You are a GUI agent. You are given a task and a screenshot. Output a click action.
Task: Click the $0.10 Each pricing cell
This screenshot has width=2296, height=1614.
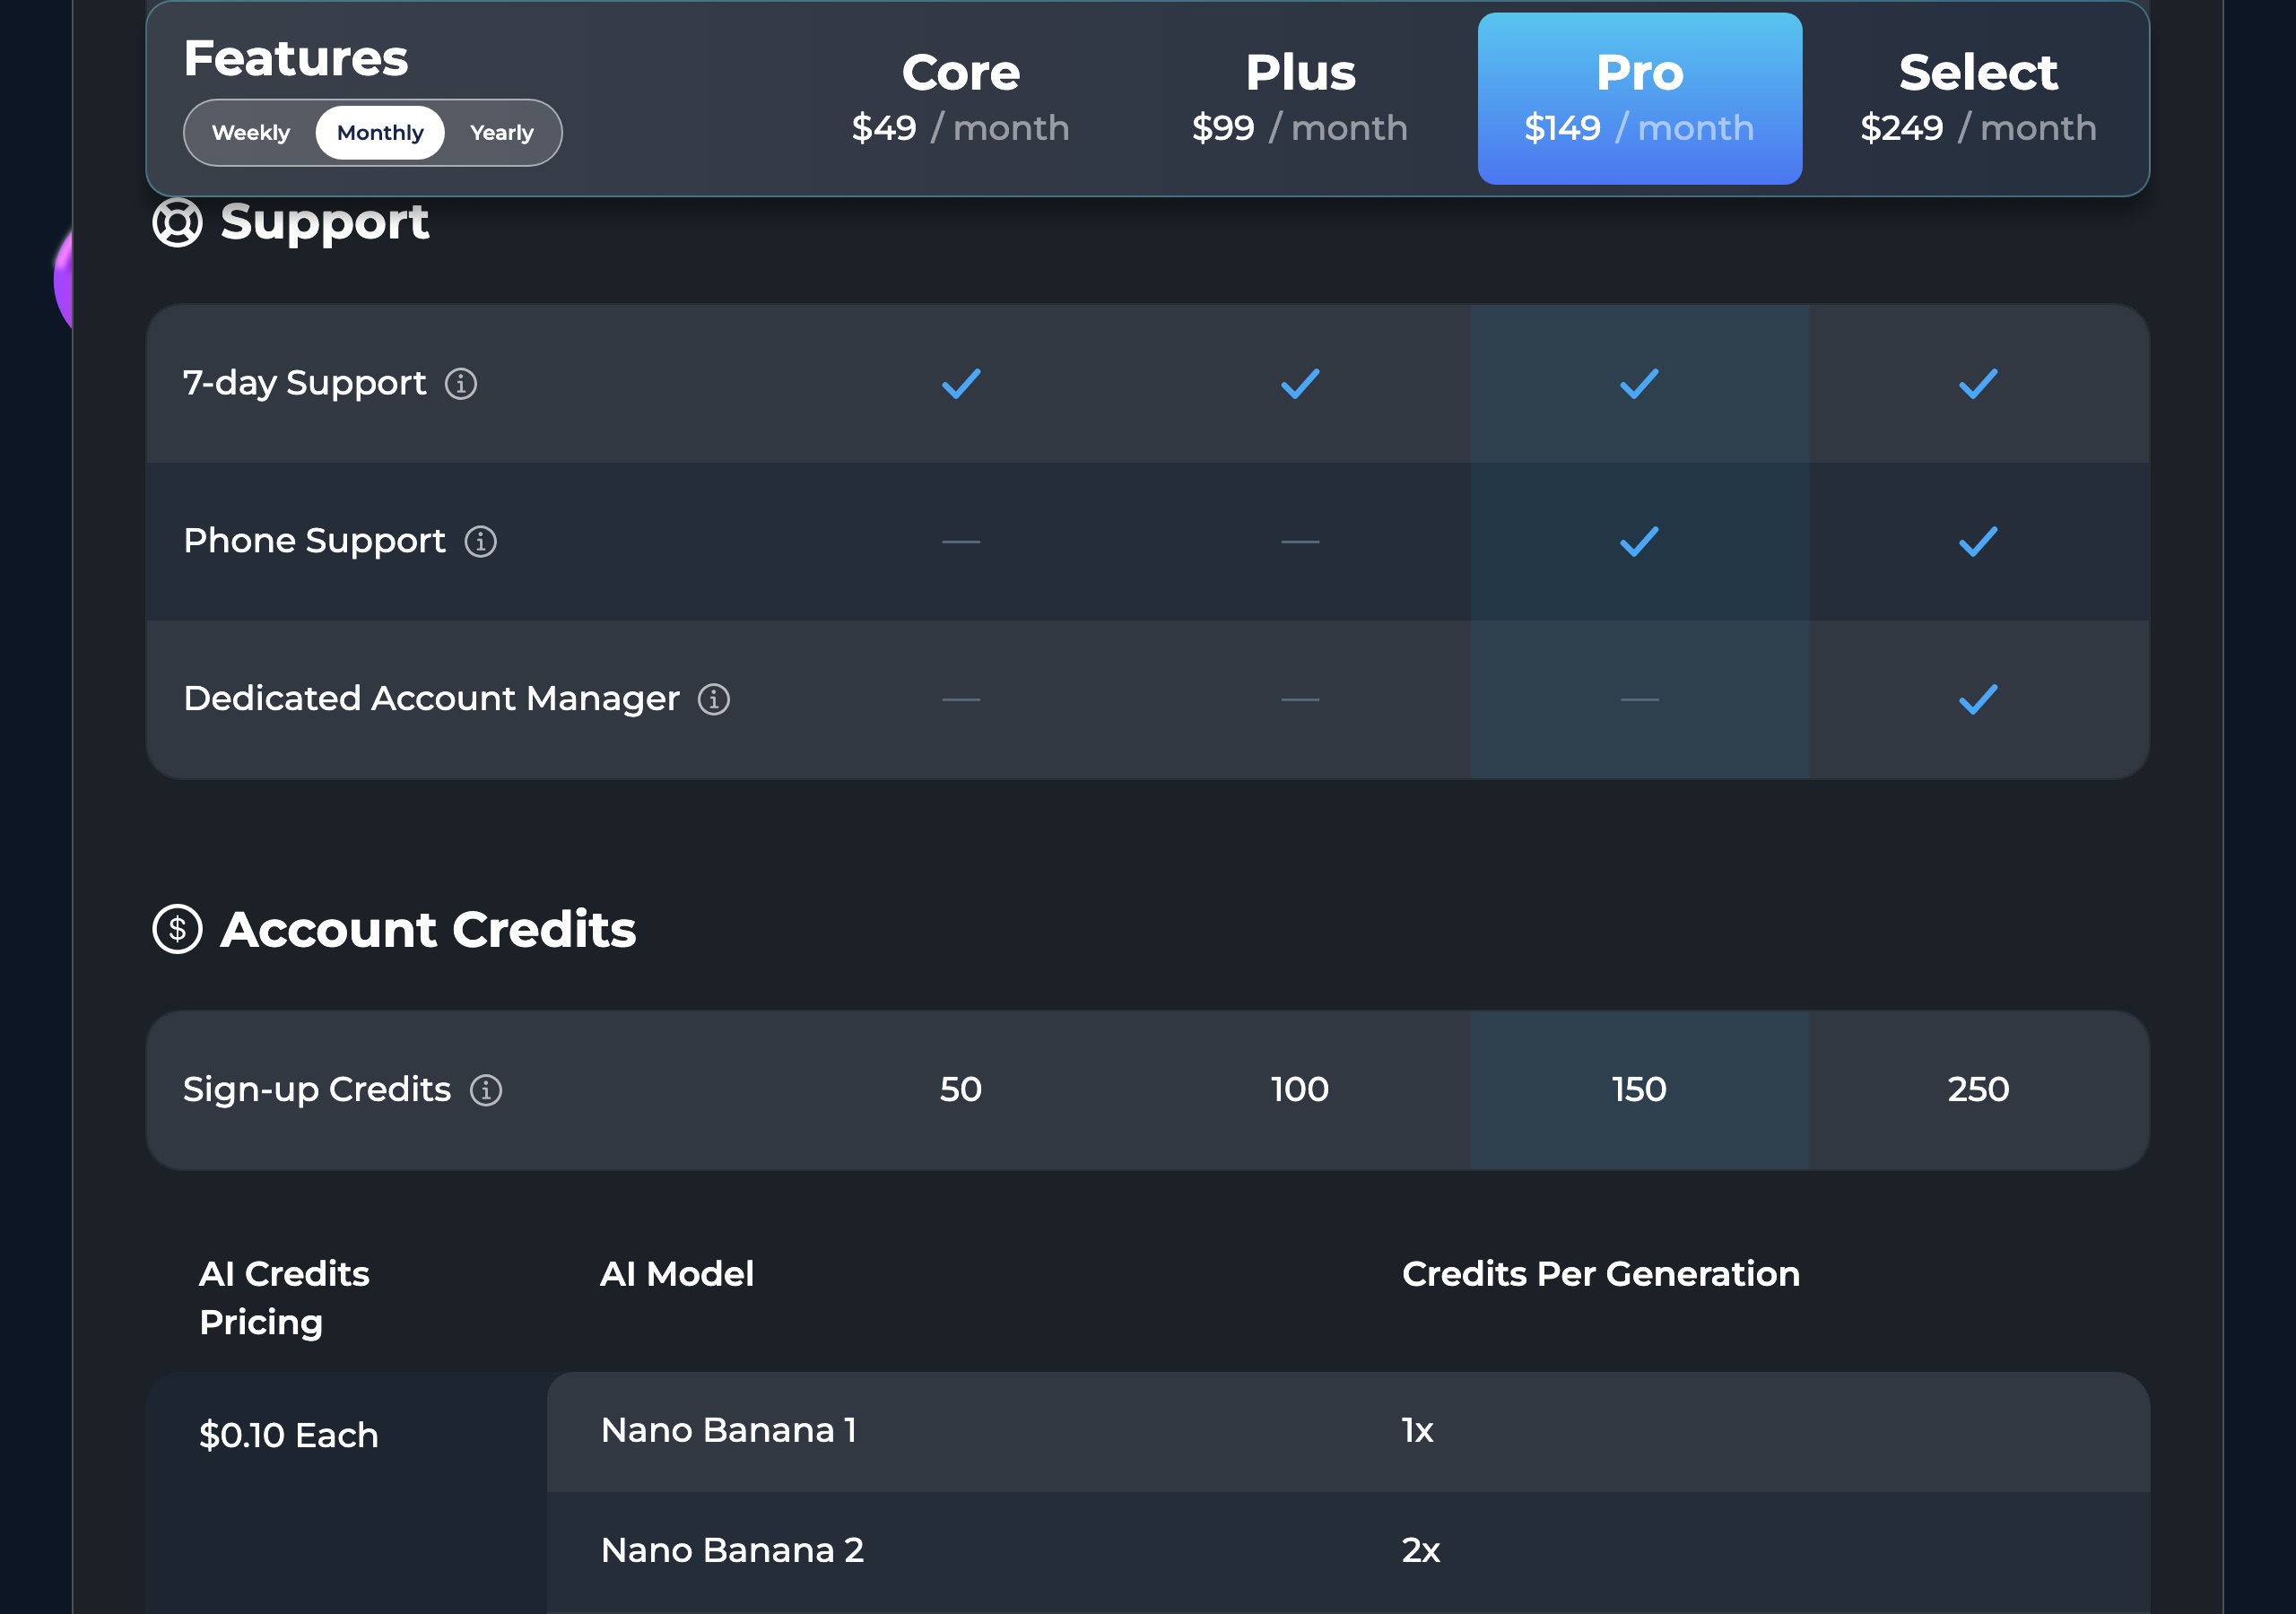click(x=289, y=1437)
